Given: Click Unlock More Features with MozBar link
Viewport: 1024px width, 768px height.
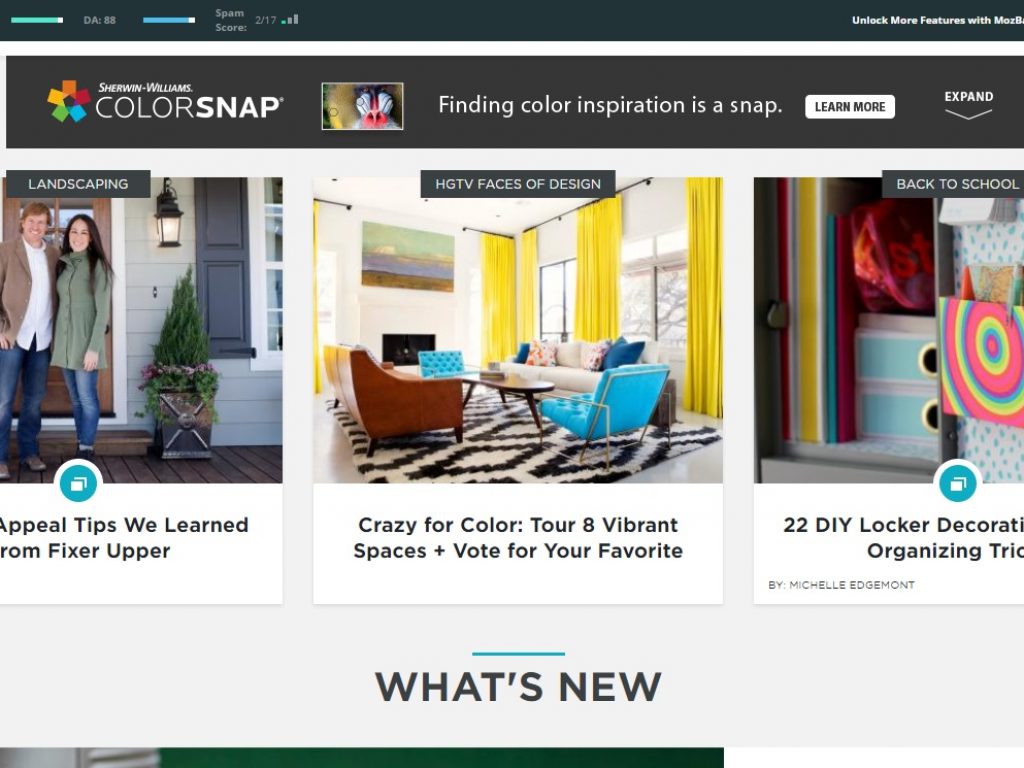Looking at the screenshot, I should [x=938, y=20].
